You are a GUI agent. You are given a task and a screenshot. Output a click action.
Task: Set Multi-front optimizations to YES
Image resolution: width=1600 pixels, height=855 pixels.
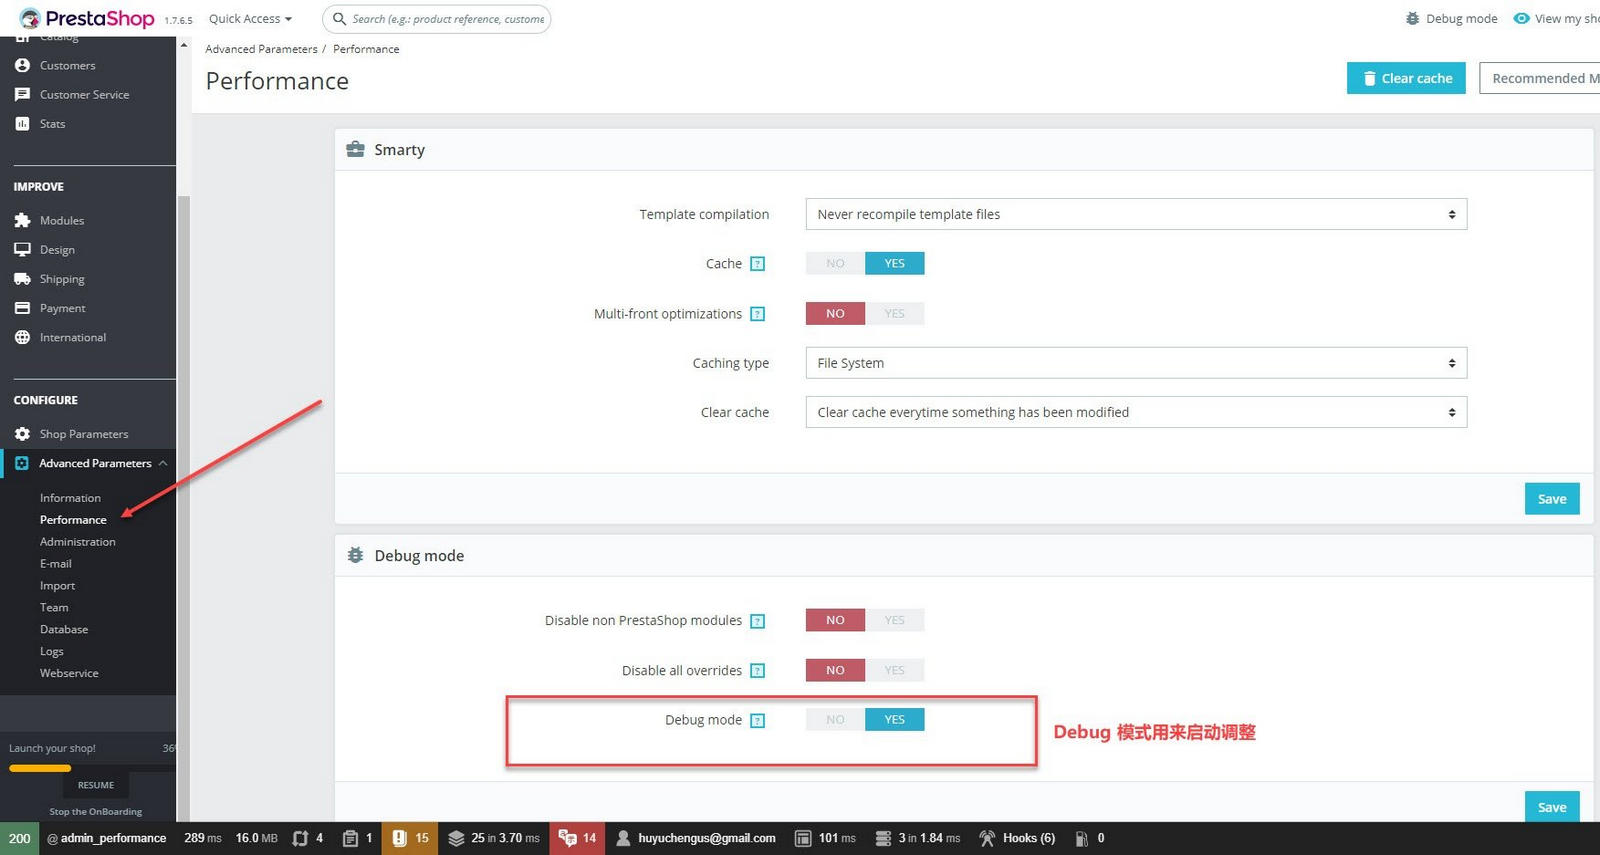click(x=894, y=314)
